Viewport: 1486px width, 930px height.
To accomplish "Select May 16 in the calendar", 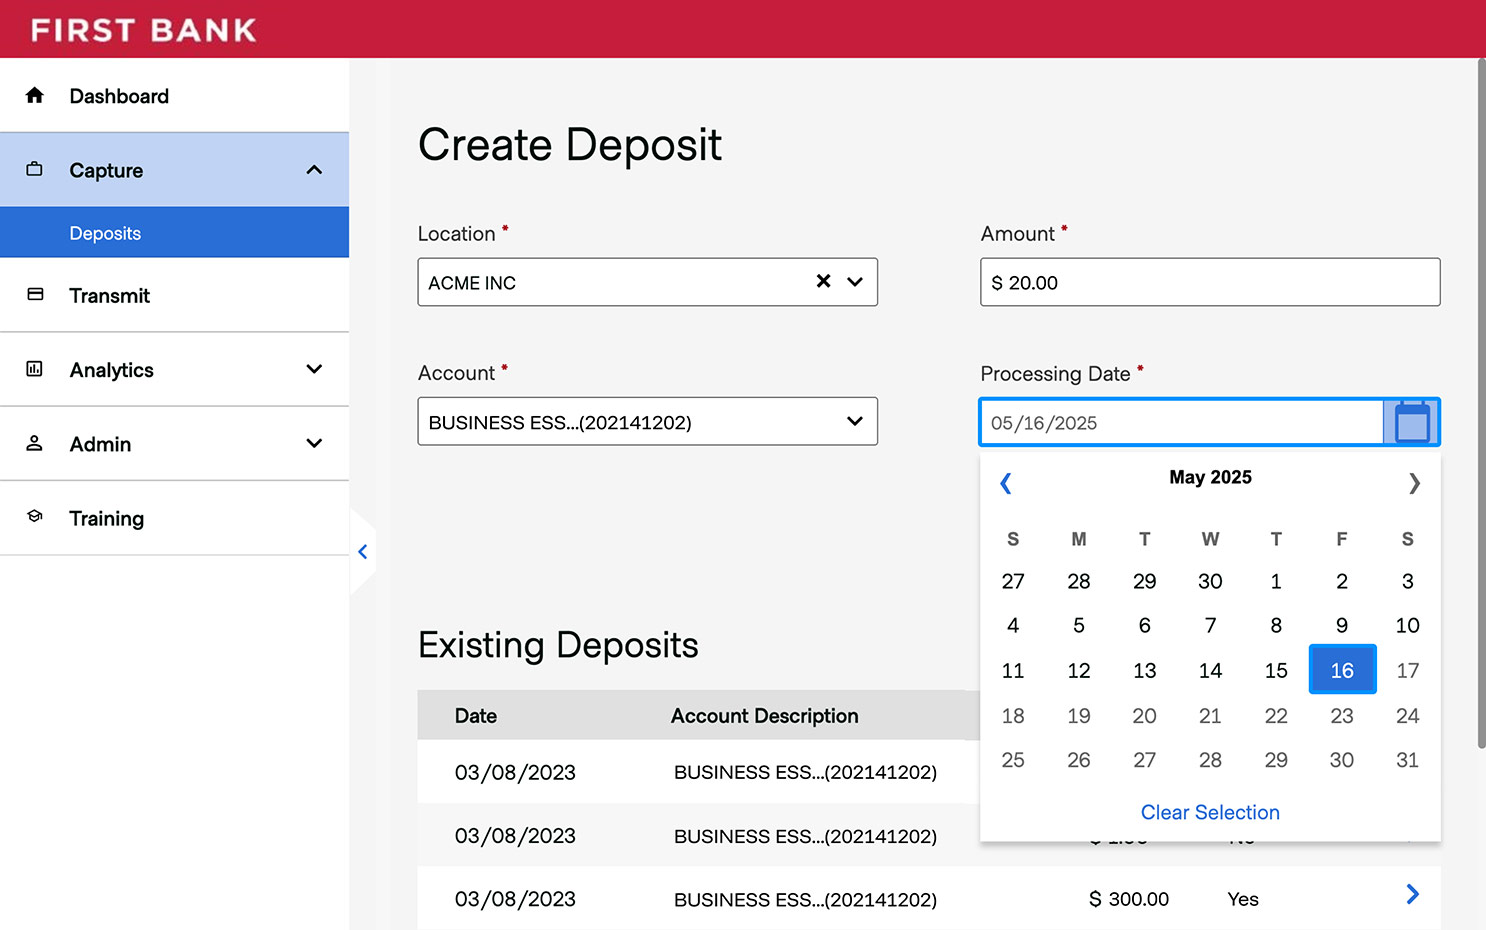I will coord(1342,670).
